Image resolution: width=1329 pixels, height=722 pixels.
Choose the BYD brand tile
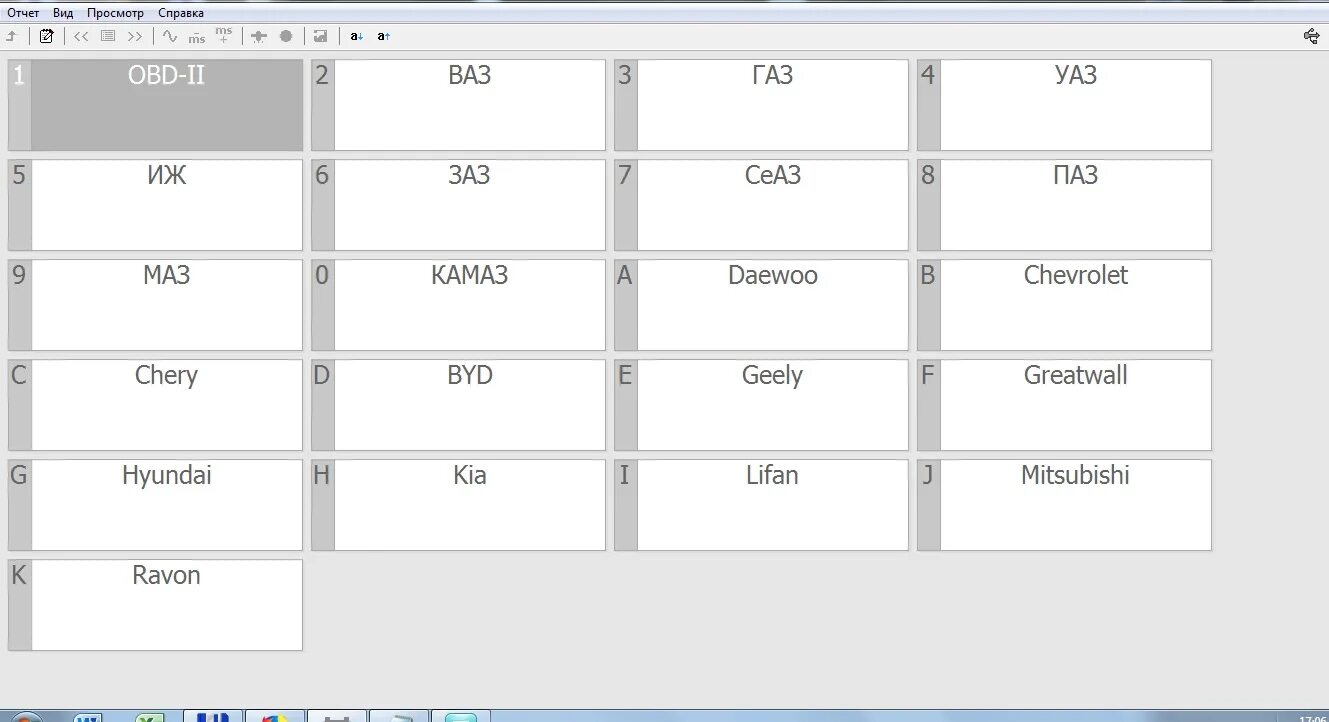(458, 405)
